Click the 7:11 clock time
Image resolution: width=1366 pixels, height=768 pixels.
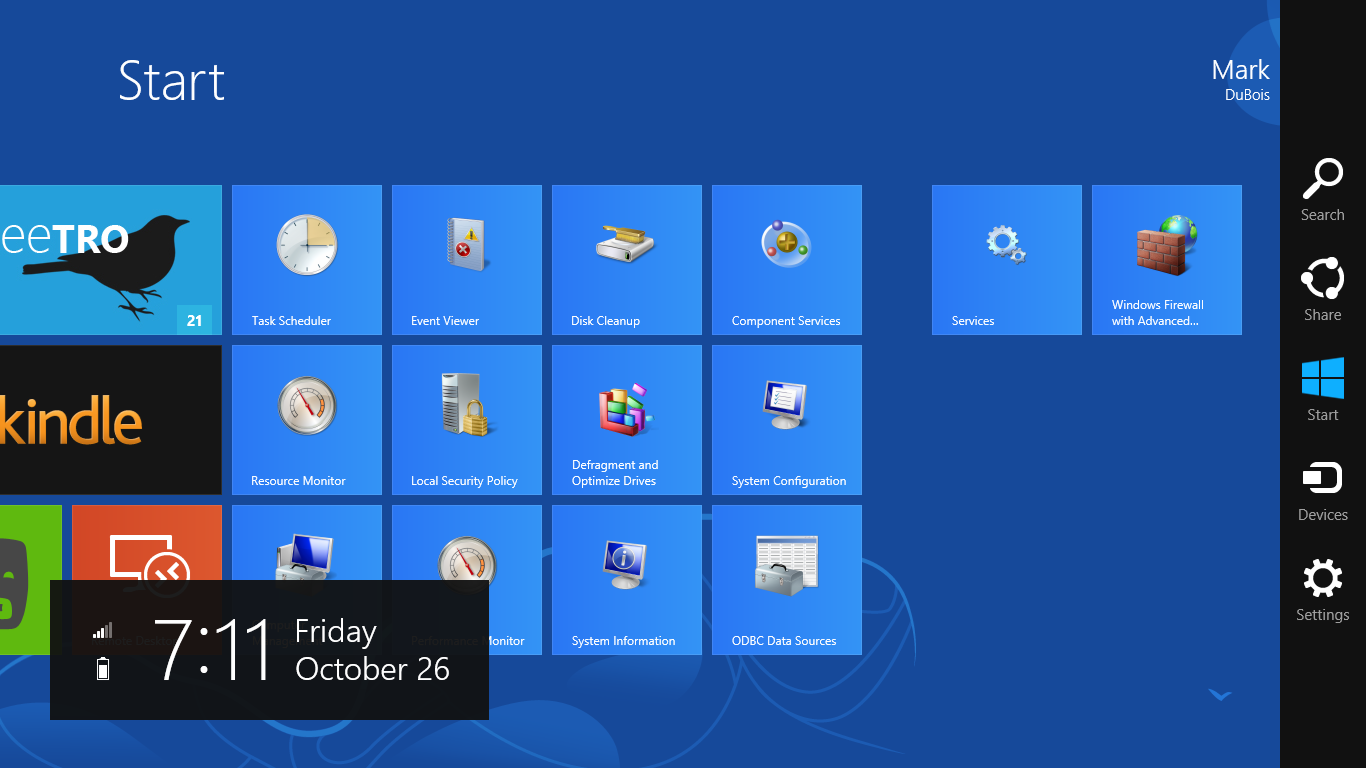(214, 650)
